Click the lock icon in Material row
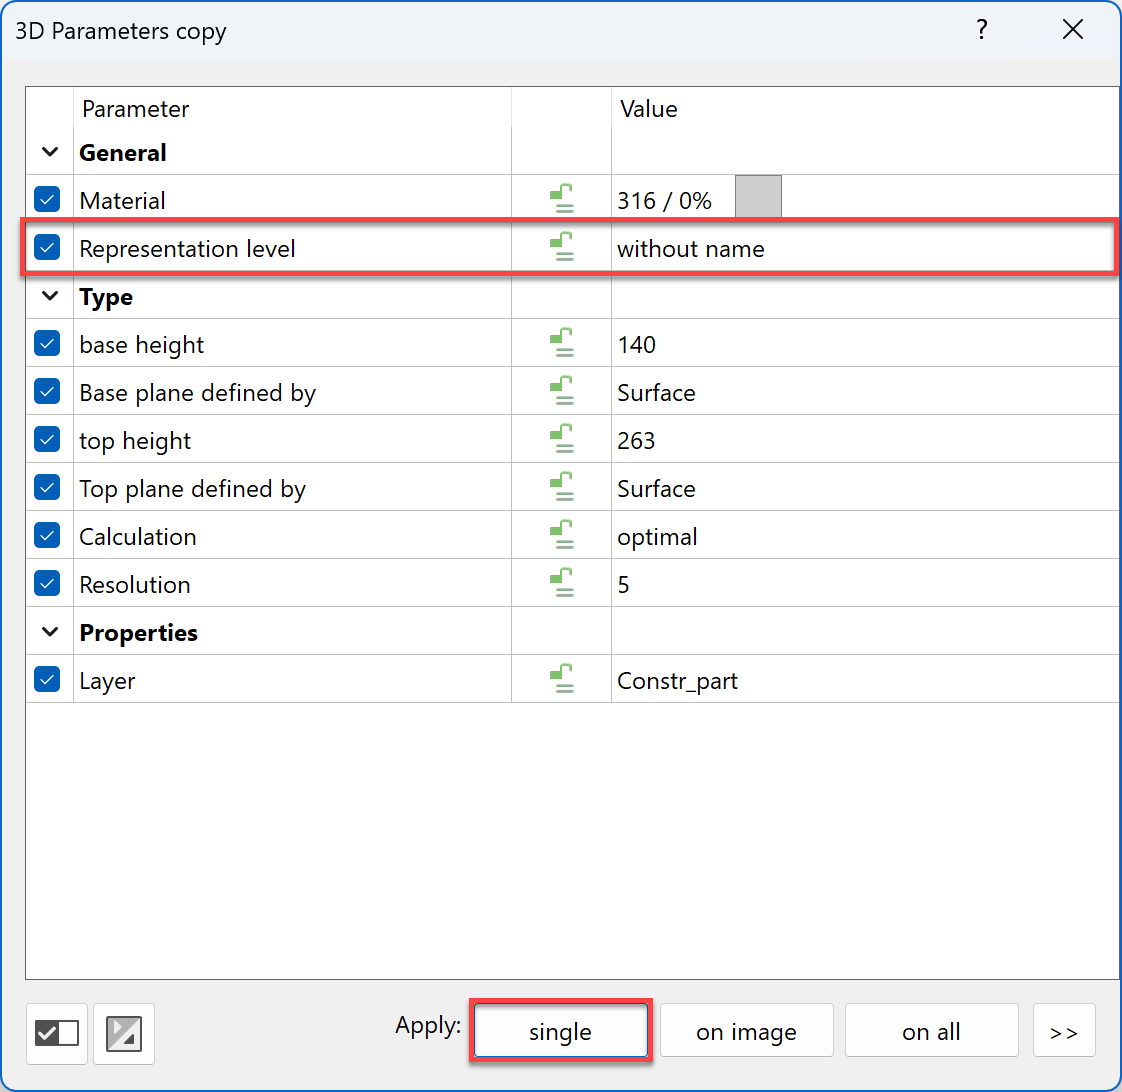The image size is (1122, 1092). 562,200
